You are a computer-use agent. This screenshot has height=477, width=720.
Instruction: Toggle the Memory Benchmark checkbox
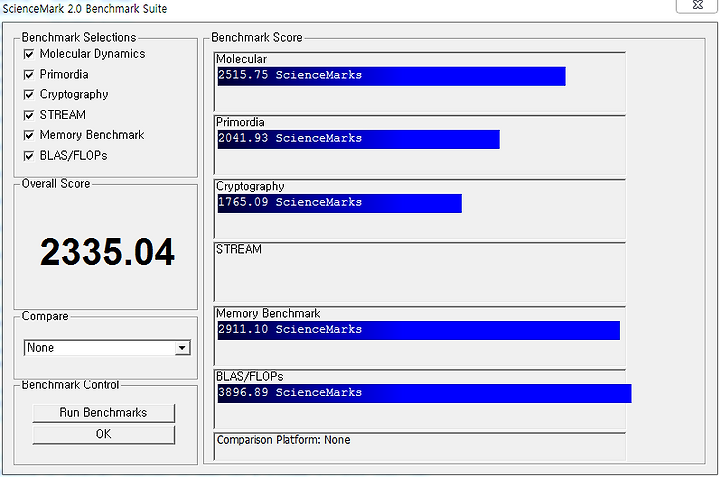coord(29,135)
